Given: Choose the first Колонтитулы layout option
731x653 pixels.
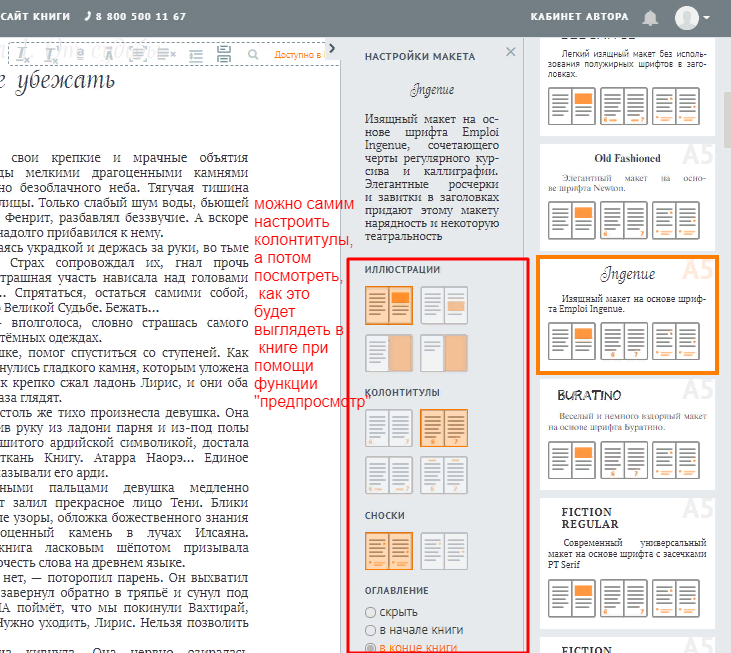Looking at the screenshot, I should (x=390, y=426).
